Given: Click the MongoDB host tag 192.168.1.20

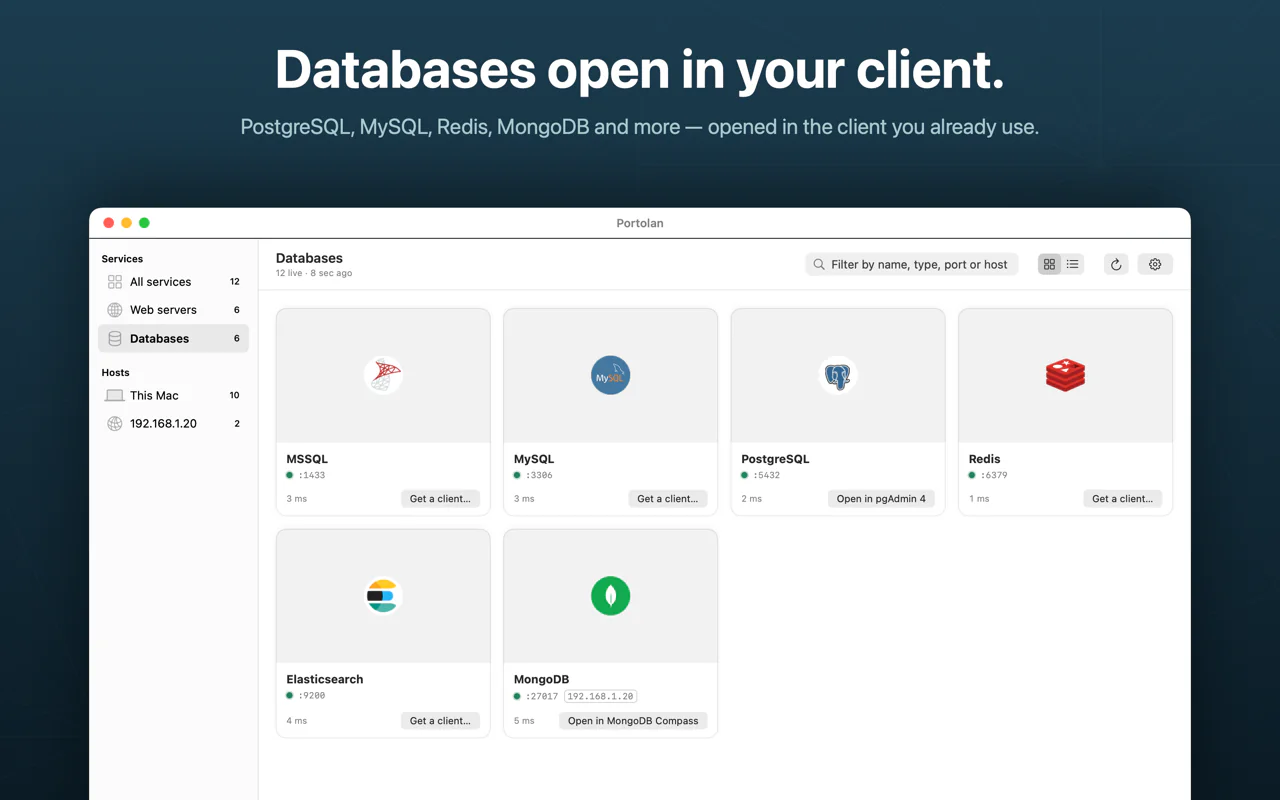Looking at the screenshot, I should coord(601,696).
